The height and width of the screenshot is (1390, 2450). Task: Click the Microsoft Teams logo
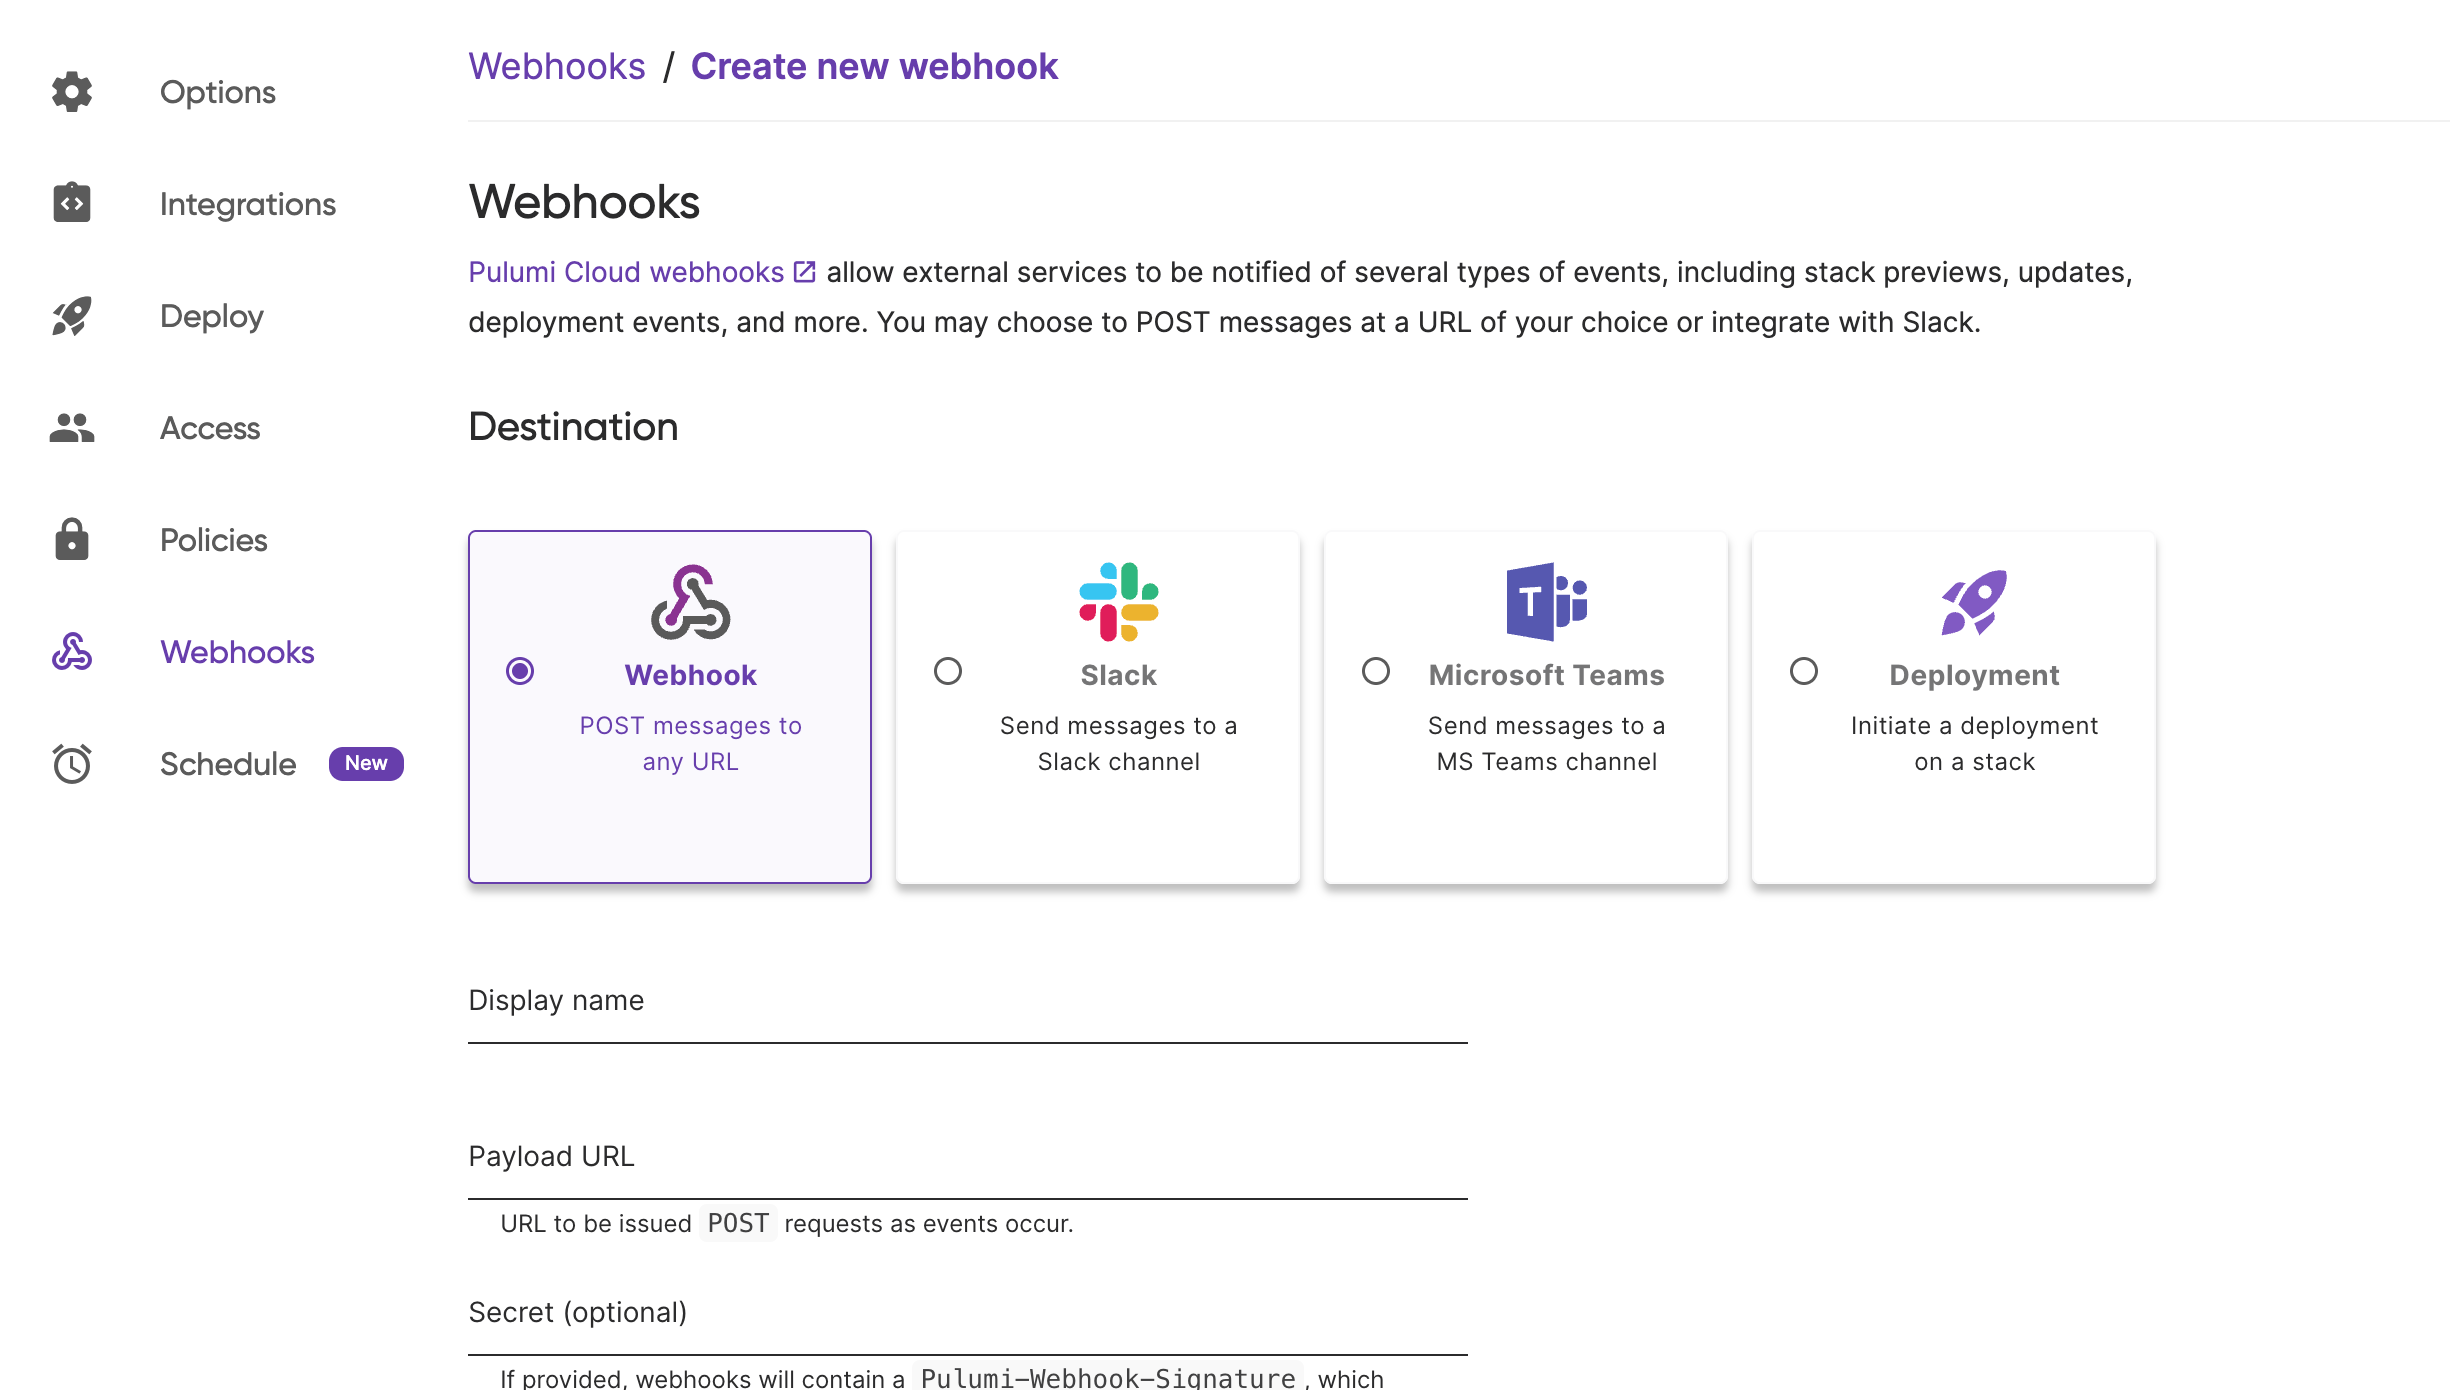coord(1547,602)
